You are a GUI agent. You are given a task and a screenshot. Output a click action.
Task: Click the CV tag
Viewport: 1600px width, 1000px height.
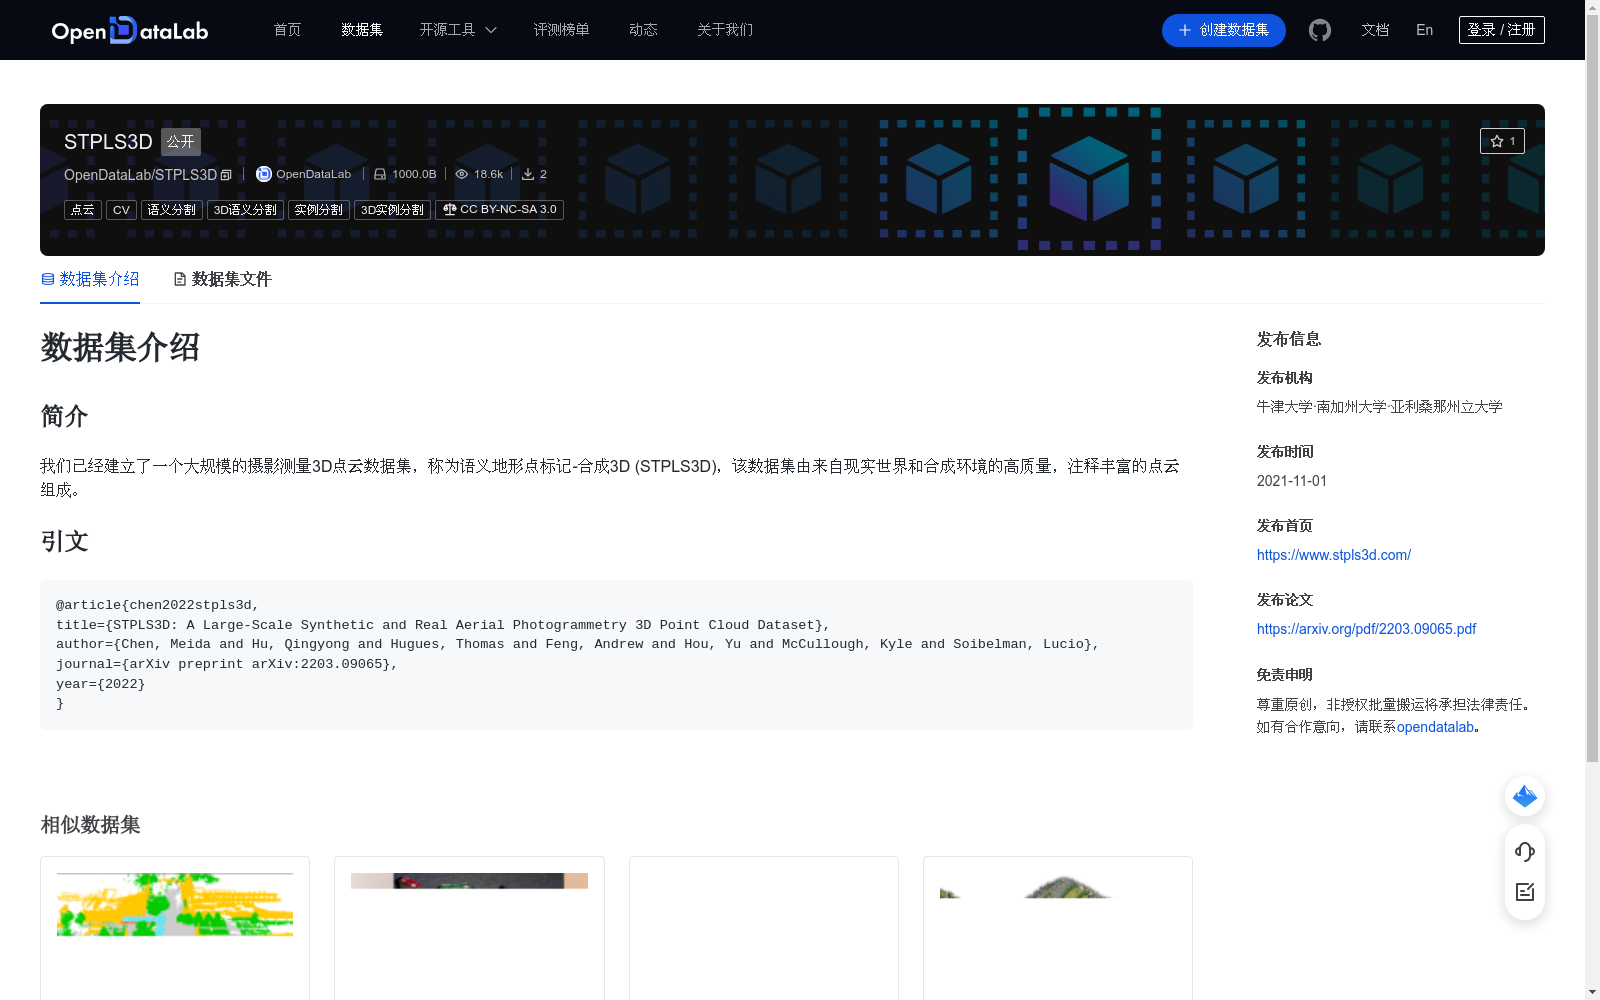121,210
